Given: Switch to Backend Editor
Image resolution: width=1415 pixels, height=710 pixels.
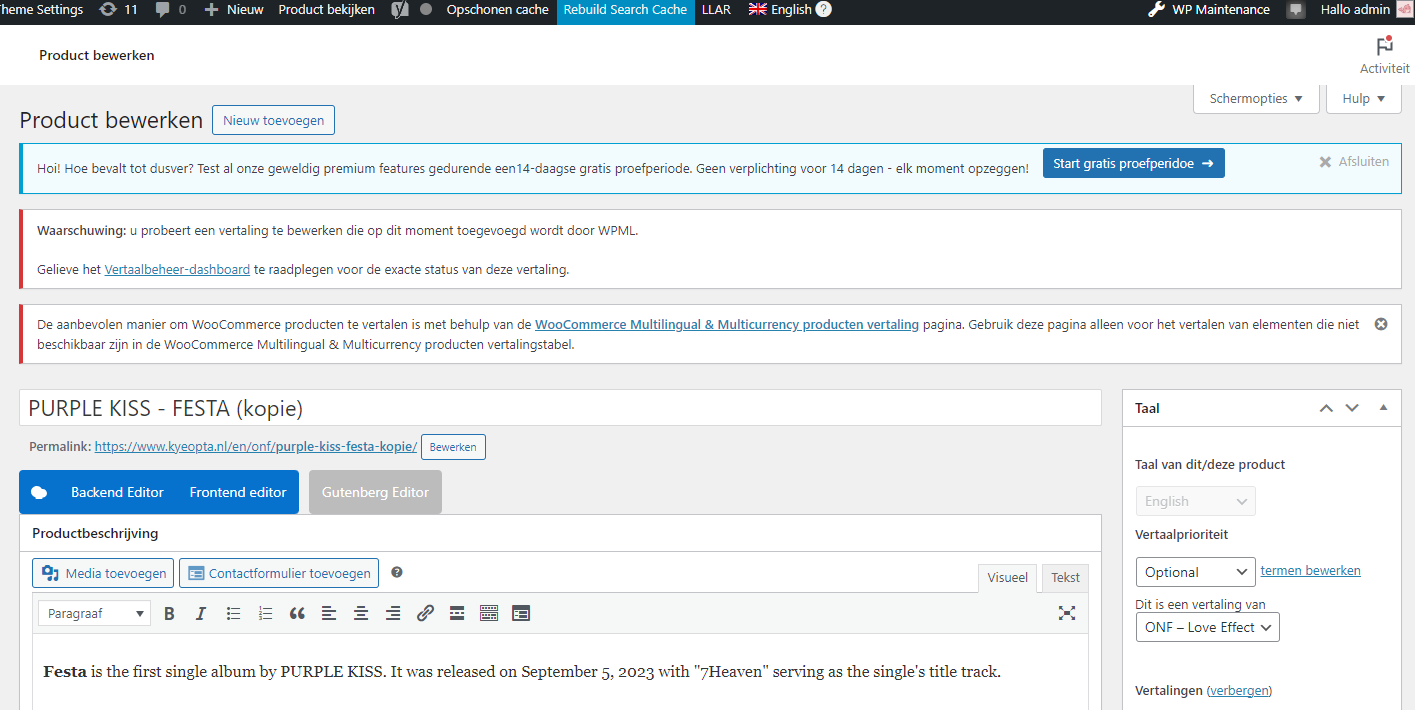Looking at the screenshot, I should [117, 492].
